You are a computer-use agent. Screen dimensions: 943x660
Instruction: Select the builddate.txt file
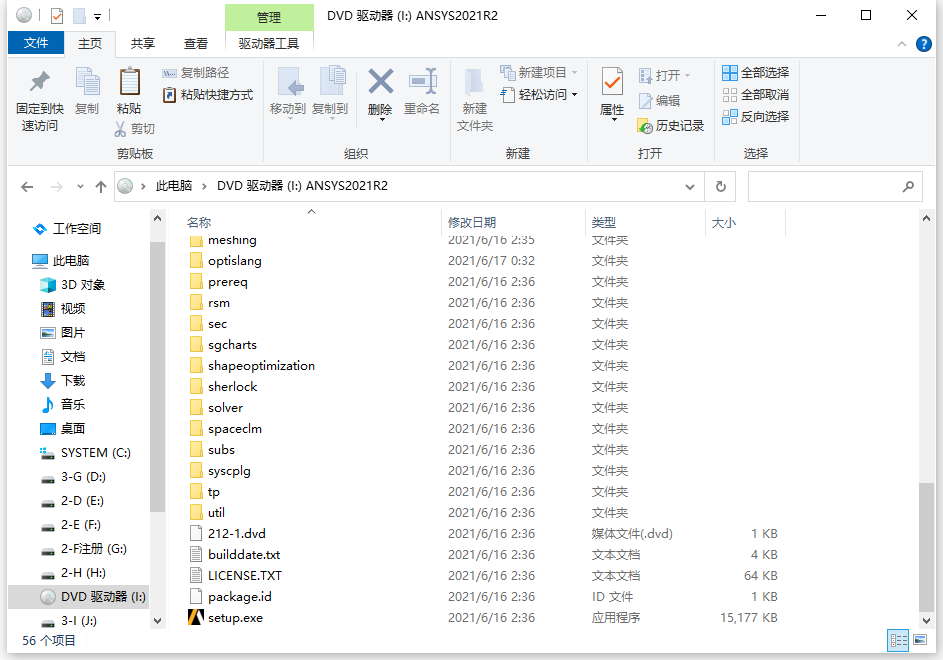[244, 554]
